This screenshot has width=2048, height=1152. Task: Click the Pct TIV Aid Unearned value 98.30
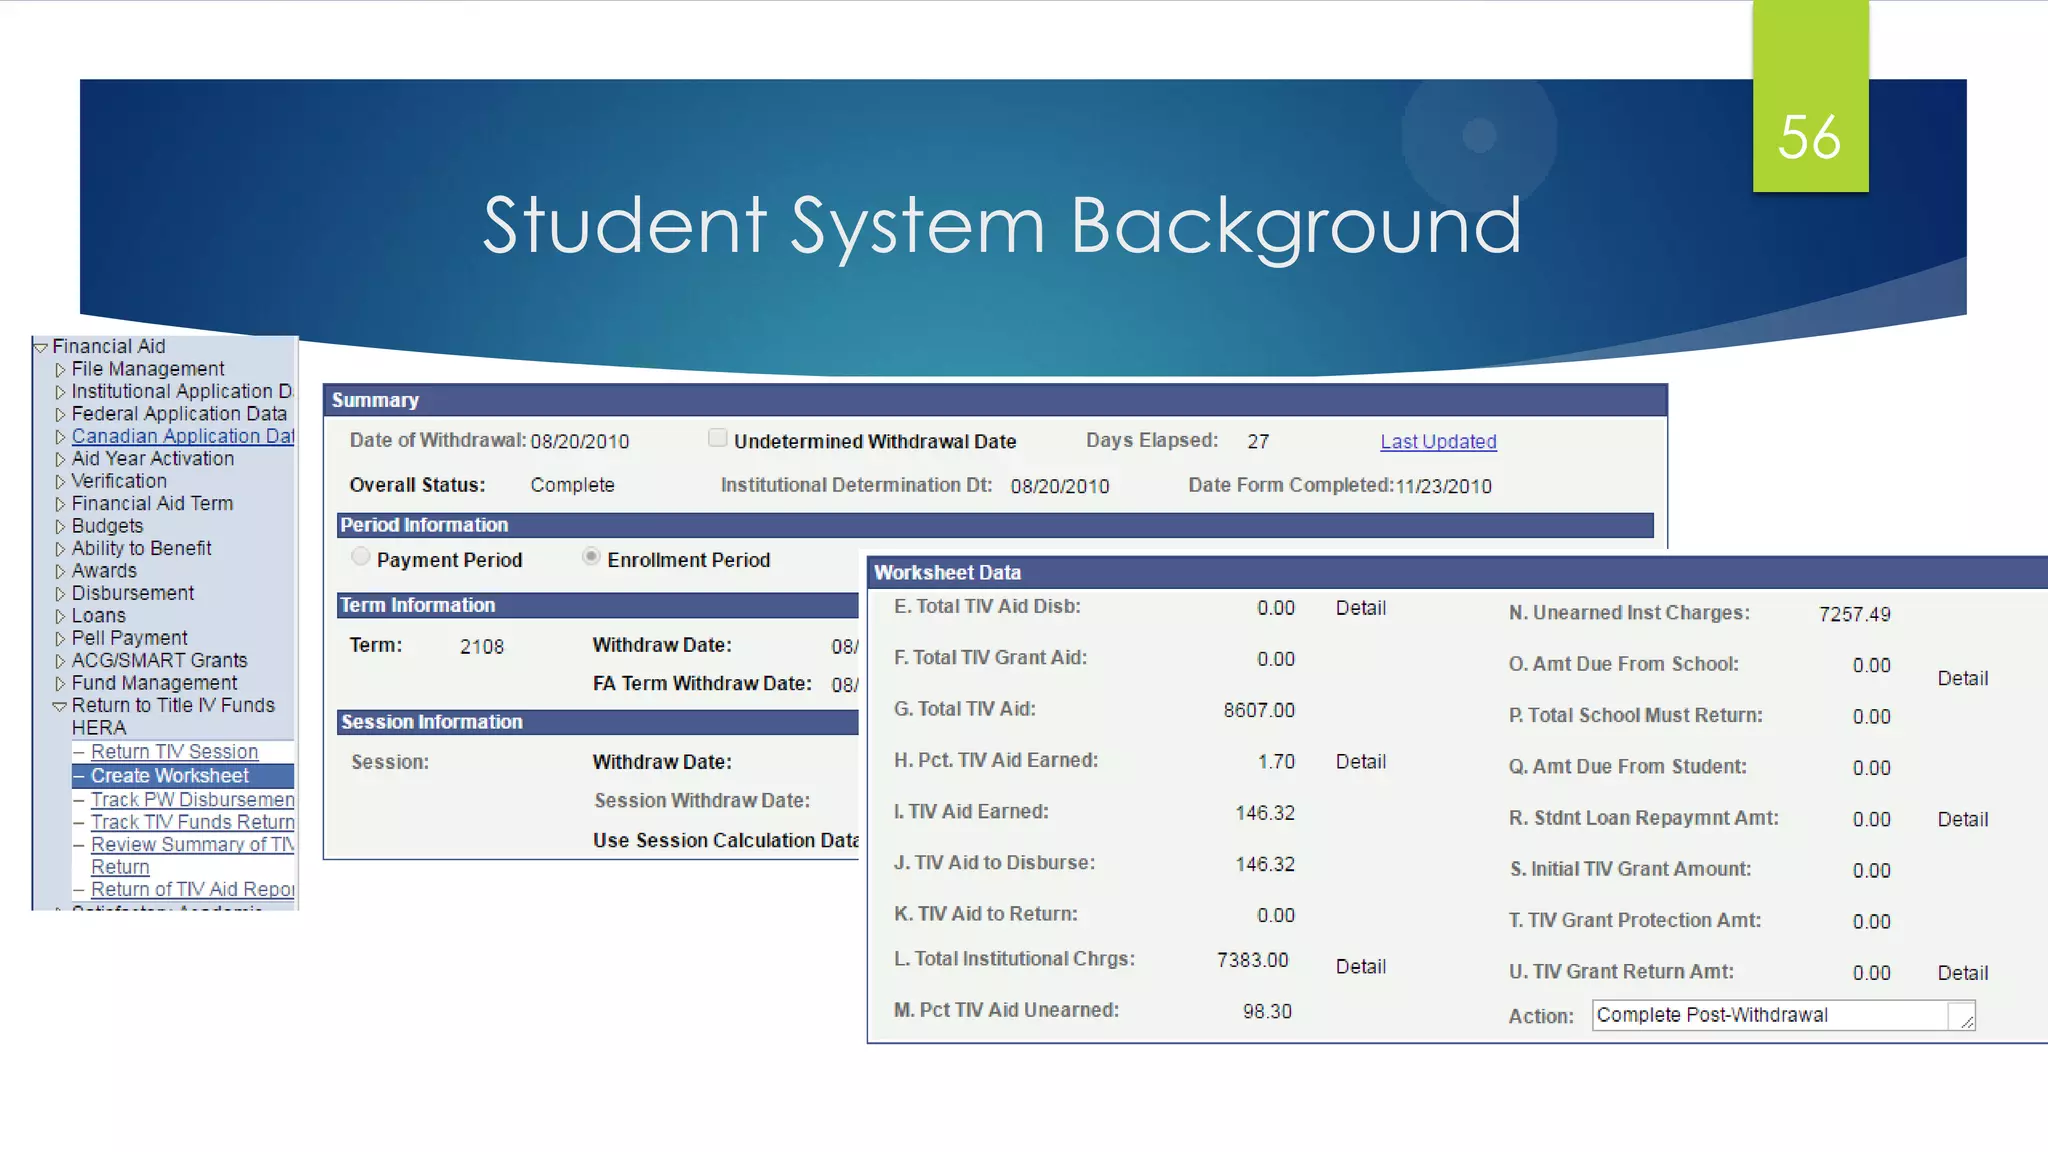(x=1267, y=1012)
